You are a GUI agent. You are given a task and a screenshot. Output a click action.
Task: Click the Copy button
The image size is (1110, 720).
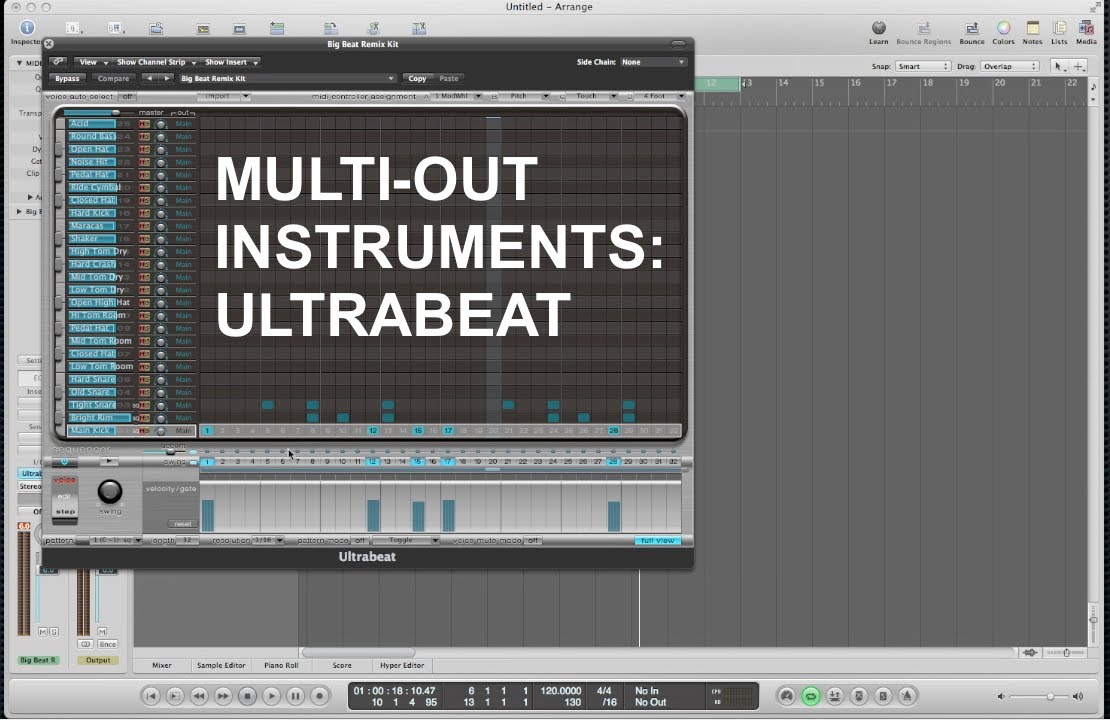(417, 79)
